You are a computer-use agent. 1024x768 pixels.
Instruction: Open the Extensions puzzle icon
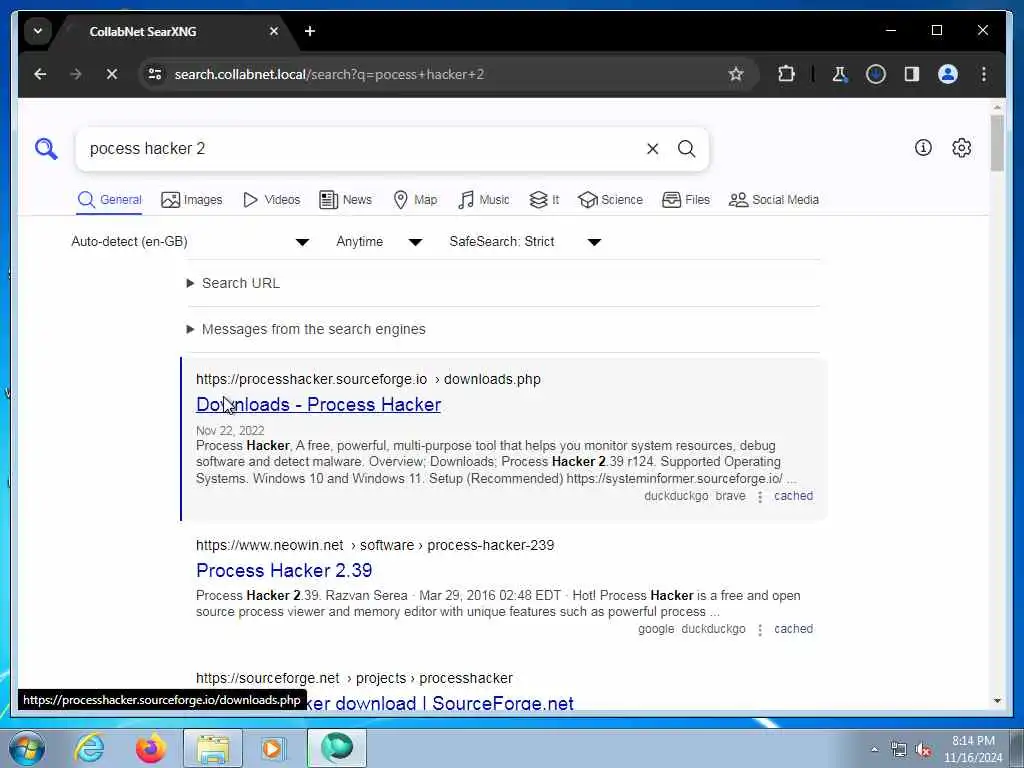coord(786,74)
